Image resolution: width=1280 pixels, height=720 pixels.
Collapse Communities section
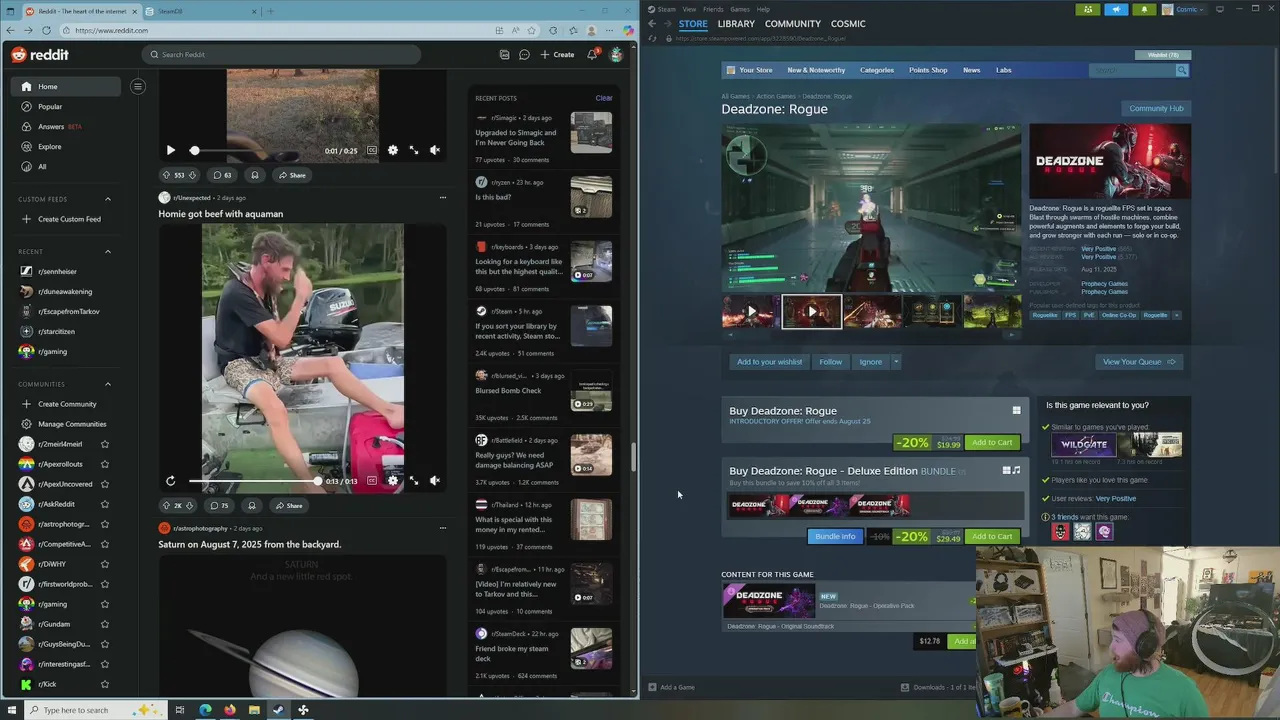point(108,384)
